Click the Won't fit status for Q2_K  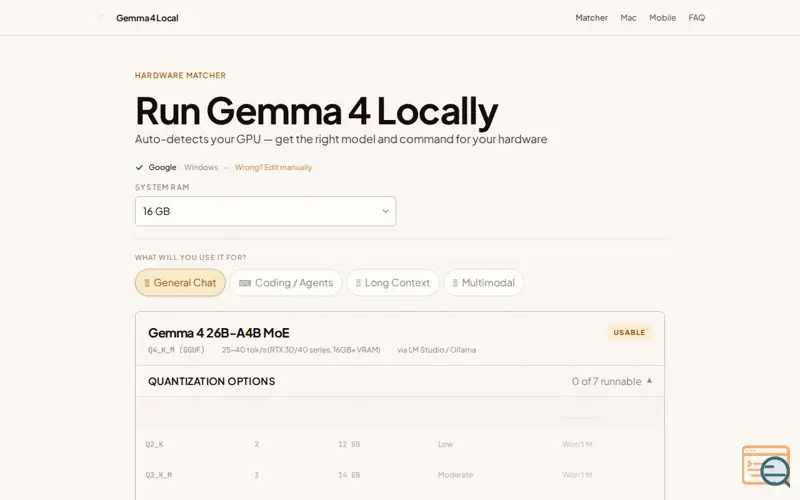pos(578,444)
